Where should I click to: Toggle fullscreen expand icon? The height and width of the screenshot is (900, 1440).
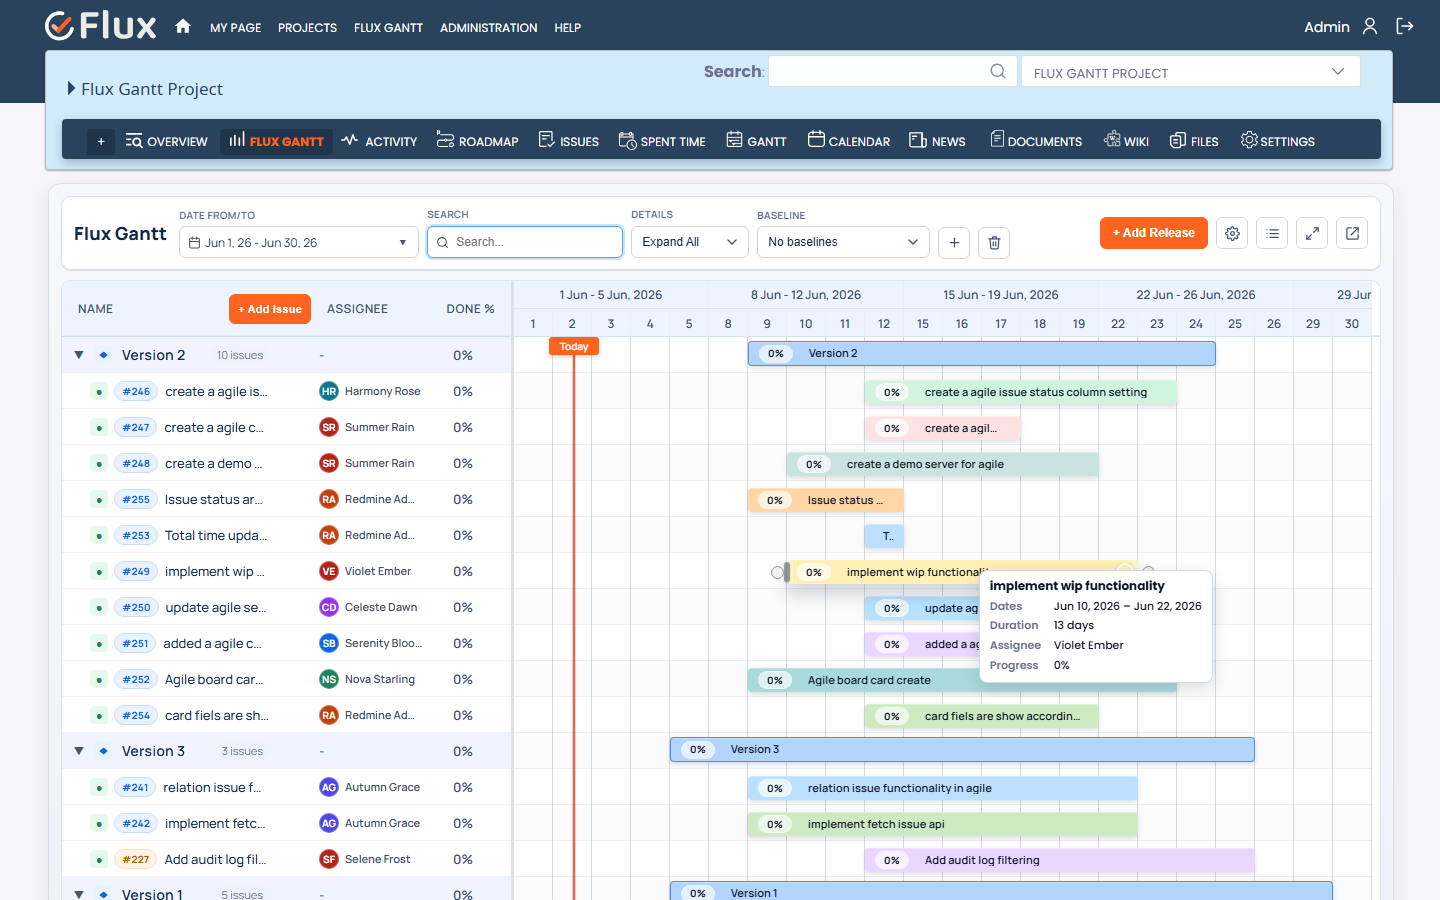tap(1312, 233)
